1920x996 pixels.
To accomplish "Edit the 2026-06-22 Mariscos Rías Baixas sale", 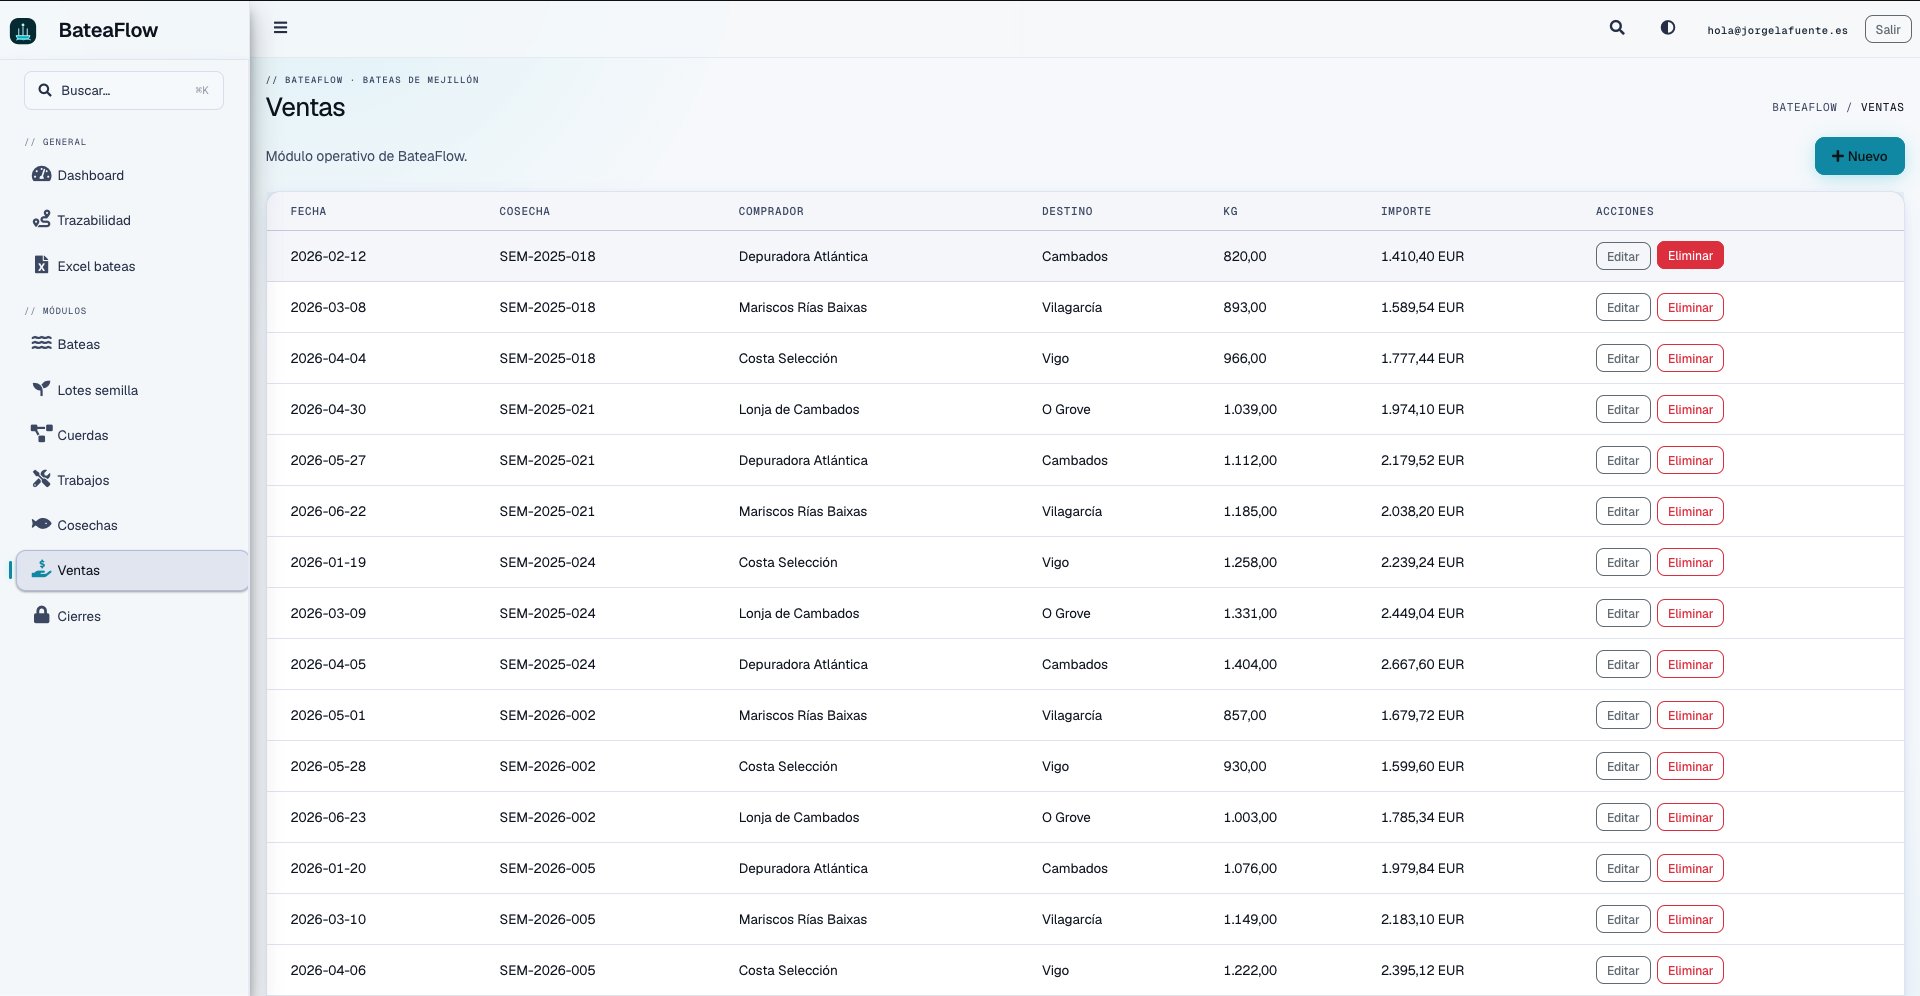I will click(x=1622, y=511).
